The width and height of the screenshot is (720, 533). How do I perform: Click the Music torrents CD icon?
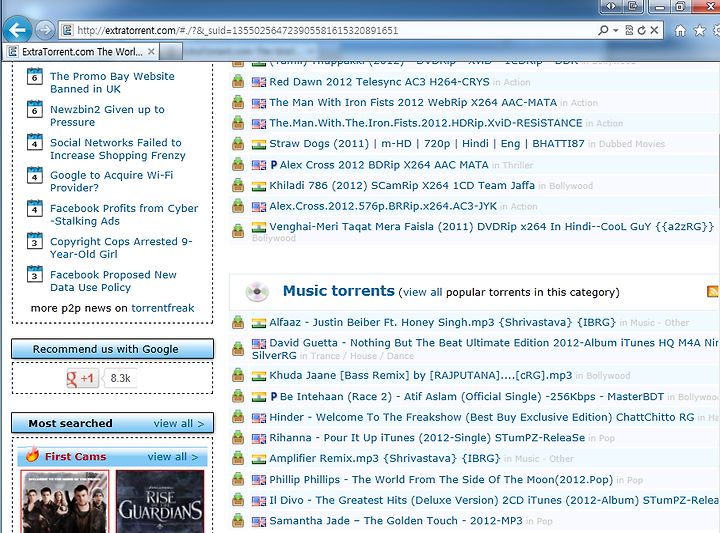tap(257, 292)
